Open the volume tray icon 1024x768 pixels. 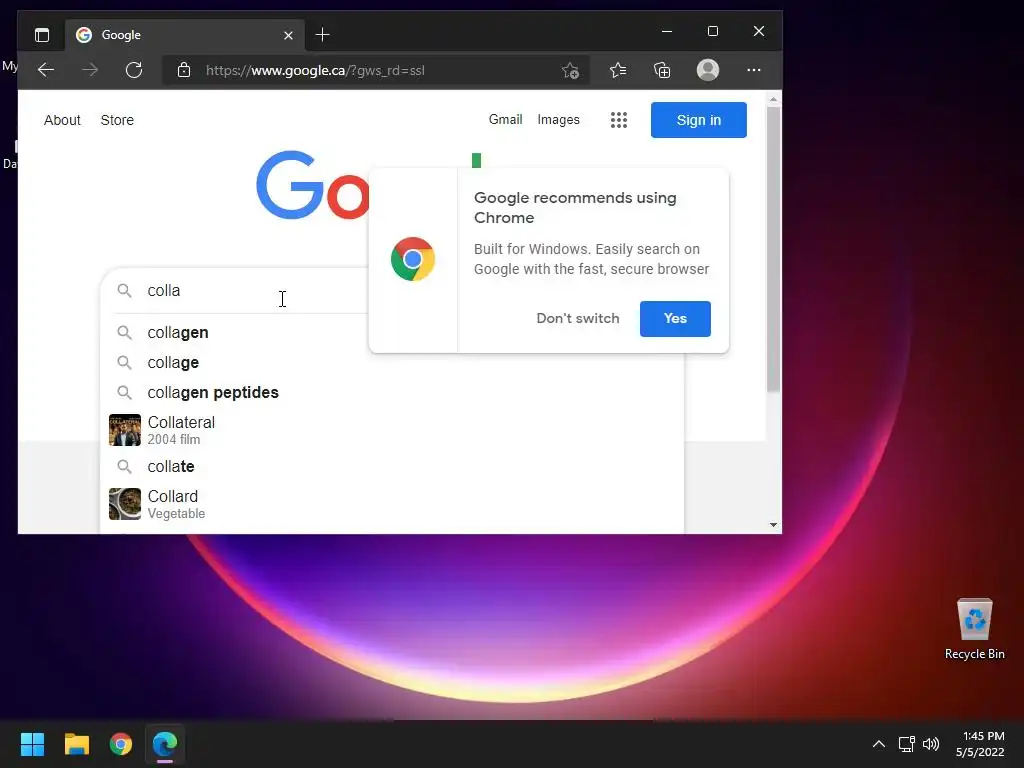[x=931, y=744]
